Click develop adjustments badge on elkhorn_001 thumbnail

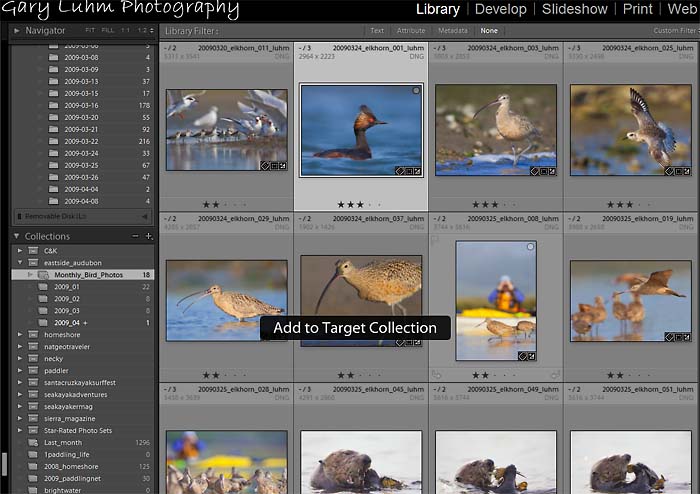(417, 171)
